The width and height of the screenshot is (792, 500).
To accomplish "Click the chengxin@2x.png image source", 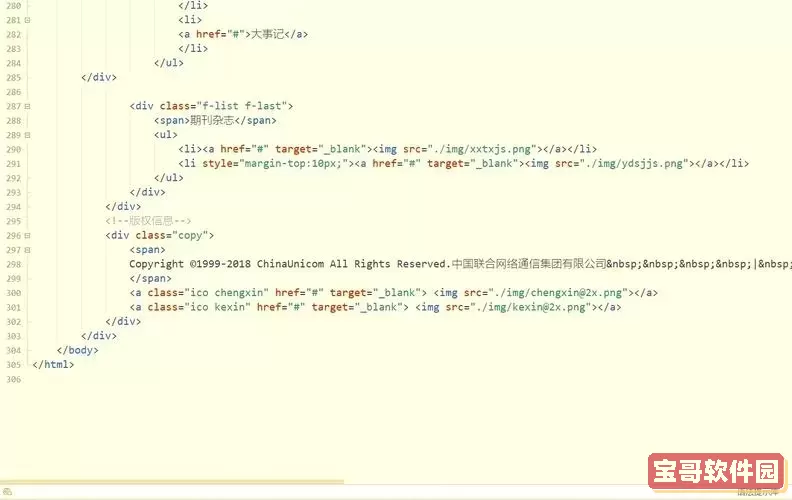I will click(558, 293).
